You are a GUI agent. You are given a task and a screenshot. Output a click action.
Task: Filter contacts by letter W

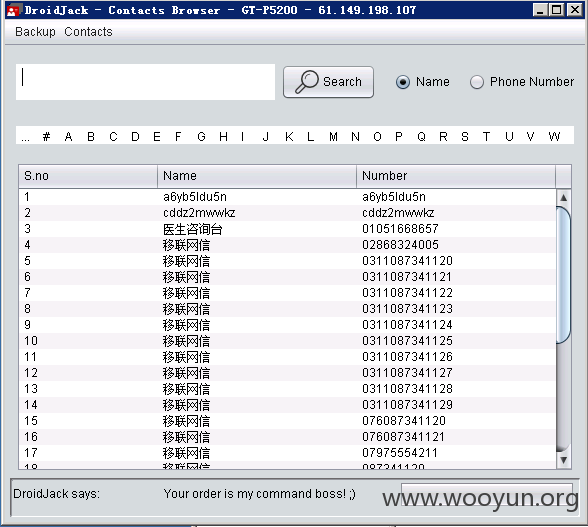point(554,137)
